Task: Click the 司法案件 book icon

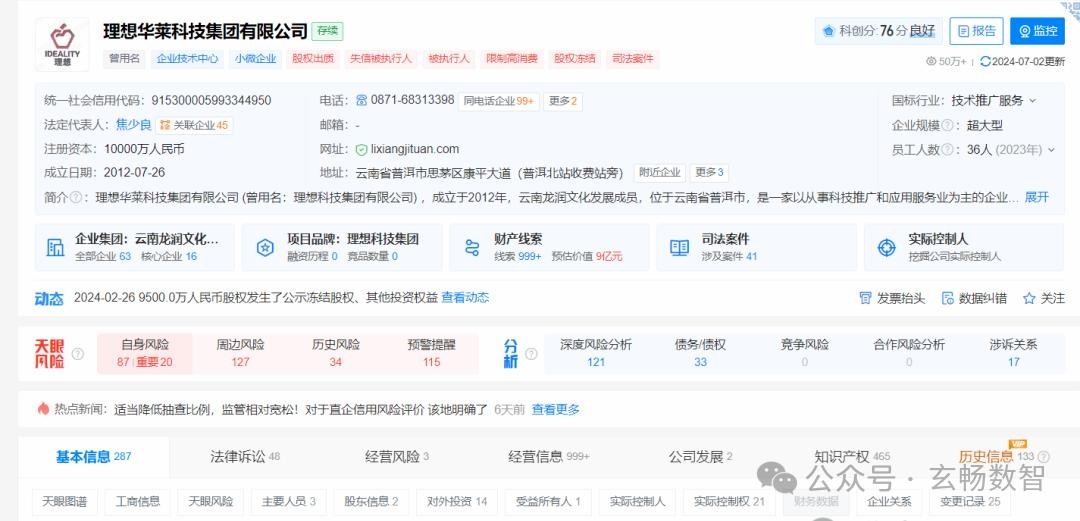Action: (x=679, y=247)
